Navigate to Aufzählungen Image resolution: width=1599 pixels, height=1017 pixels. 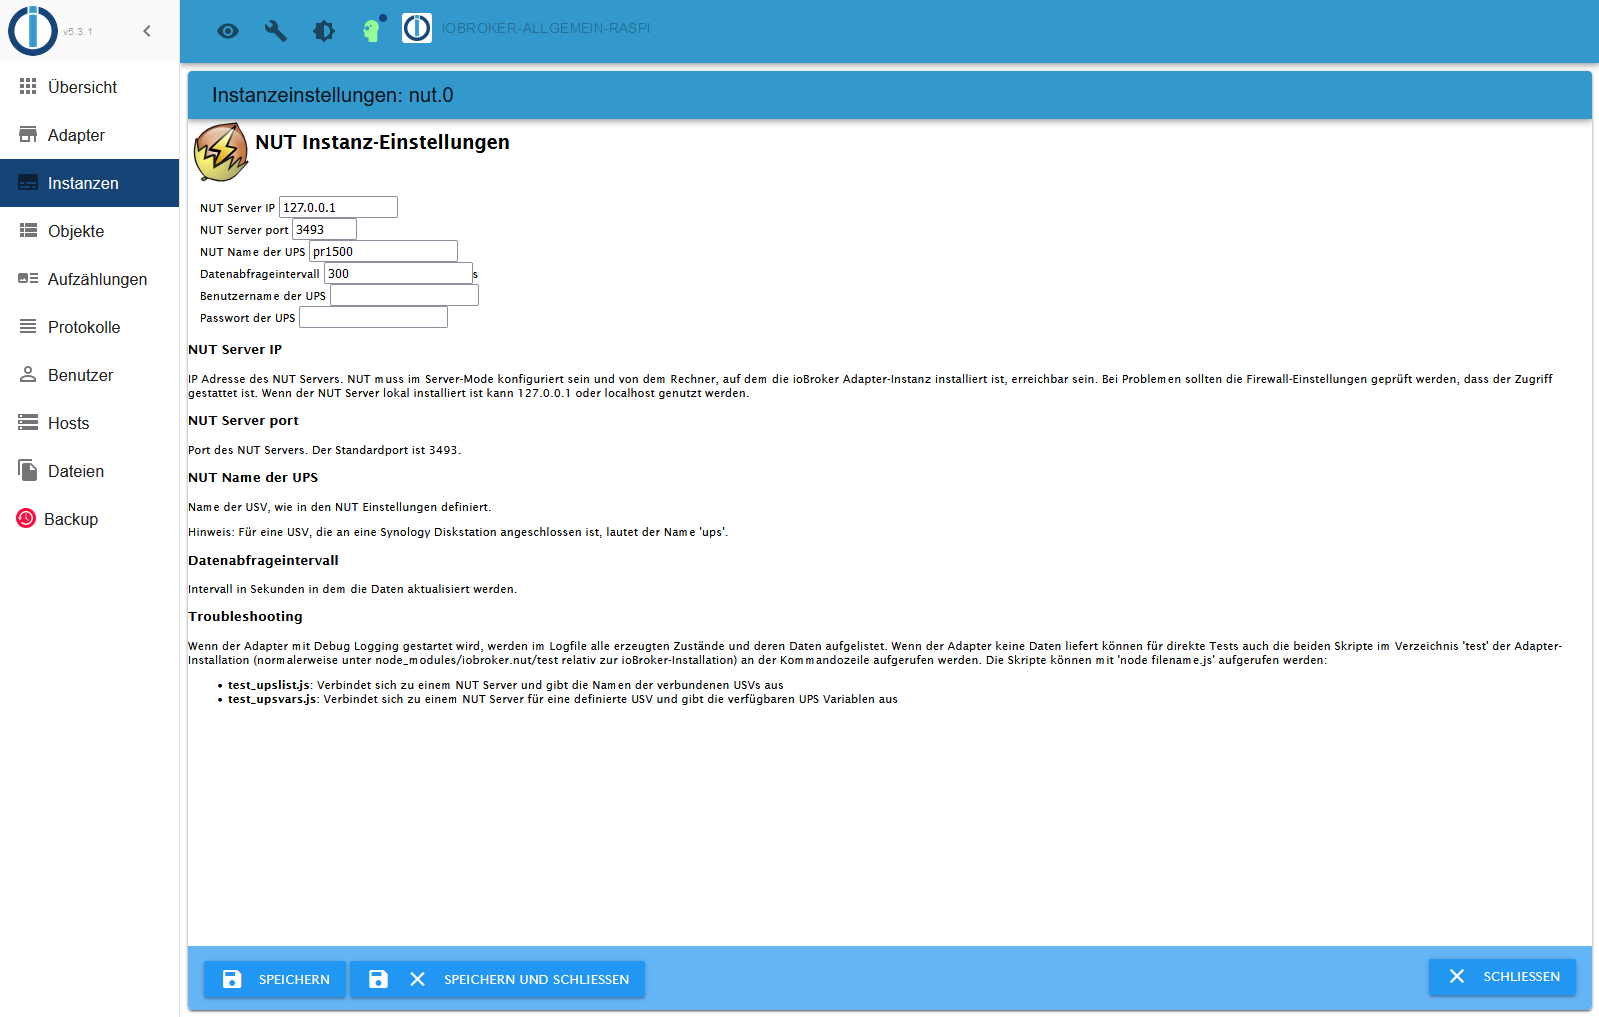[x=89, y=279]
